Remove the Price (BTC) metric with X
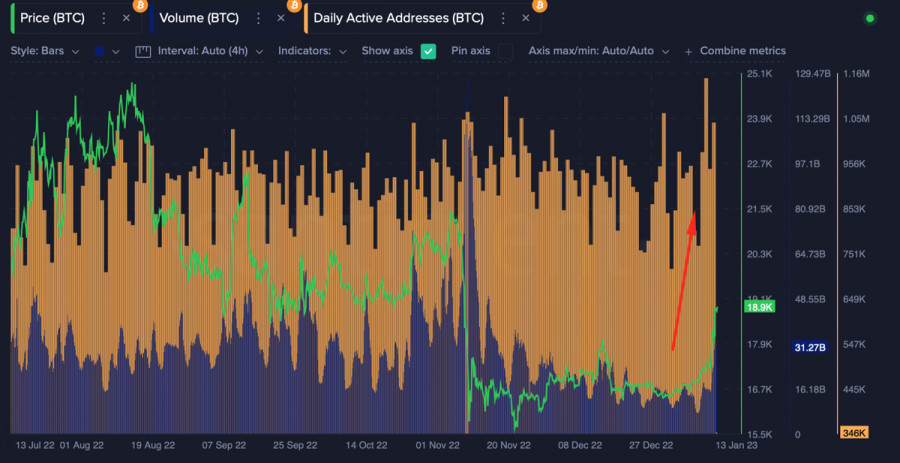Viewport: 900px width, 463px height. (x=126, y=18)
